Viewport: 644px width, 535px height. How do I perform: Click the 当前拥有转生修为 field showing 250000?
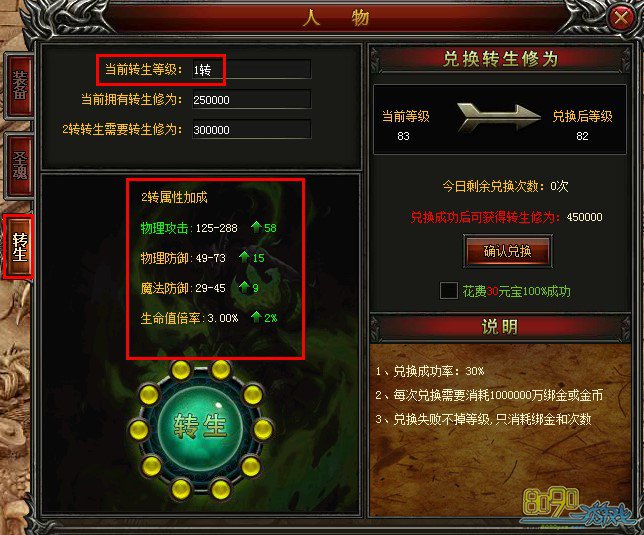[x=251, y=99]
